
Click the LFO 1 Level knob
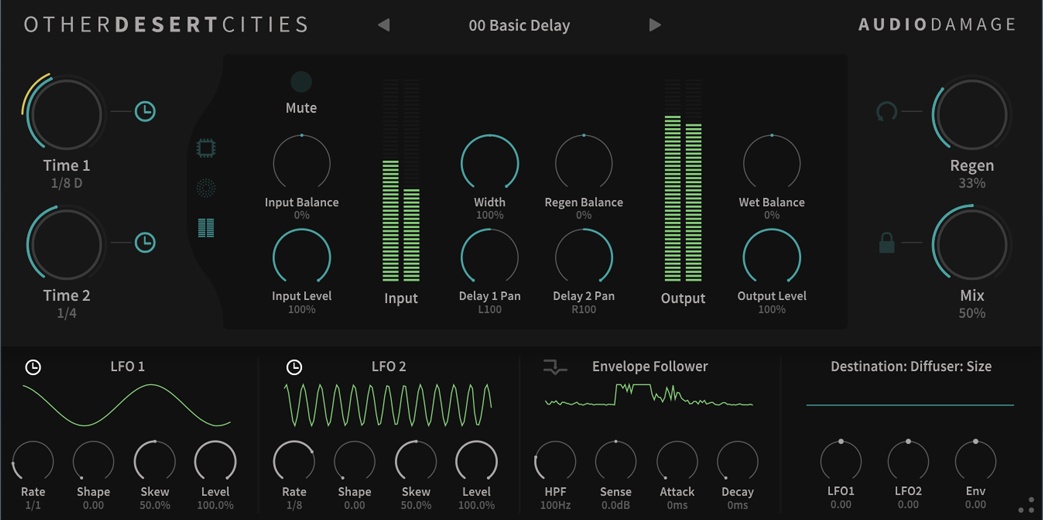tap(215, 461)
